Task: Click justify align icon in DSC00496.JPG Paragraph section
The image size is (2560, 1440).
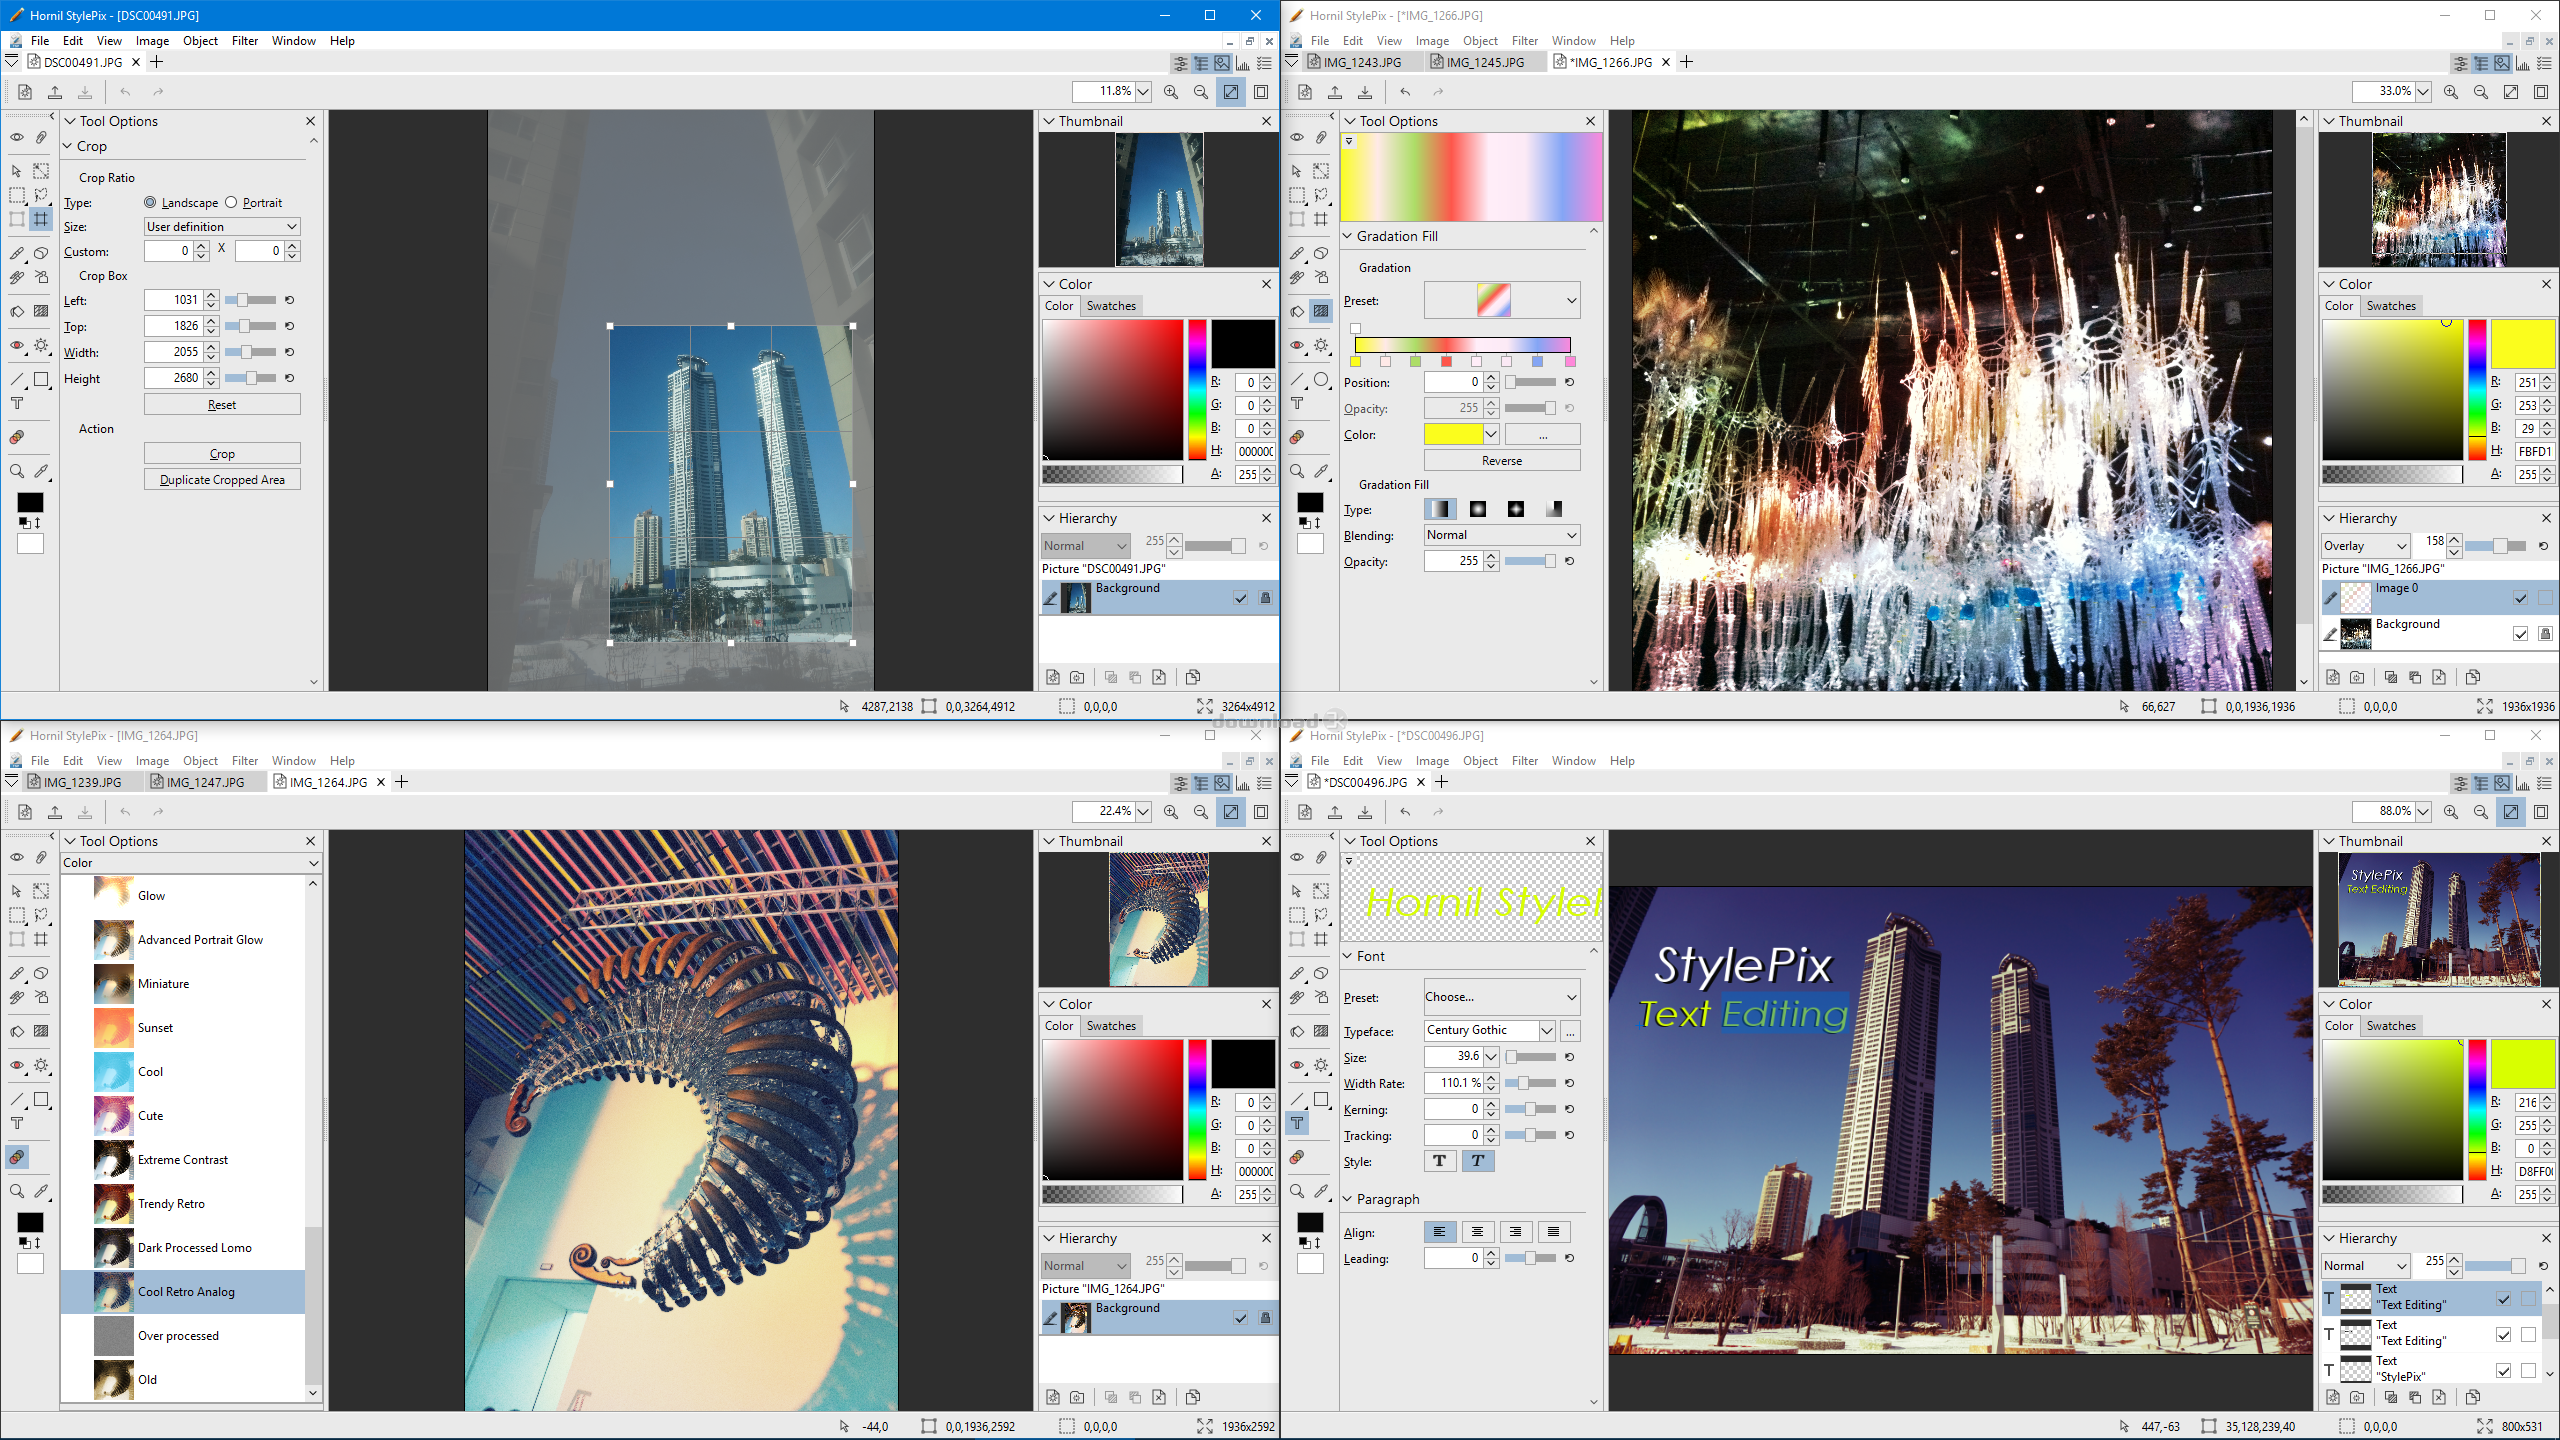Action: click(x=1553, y=1232)
